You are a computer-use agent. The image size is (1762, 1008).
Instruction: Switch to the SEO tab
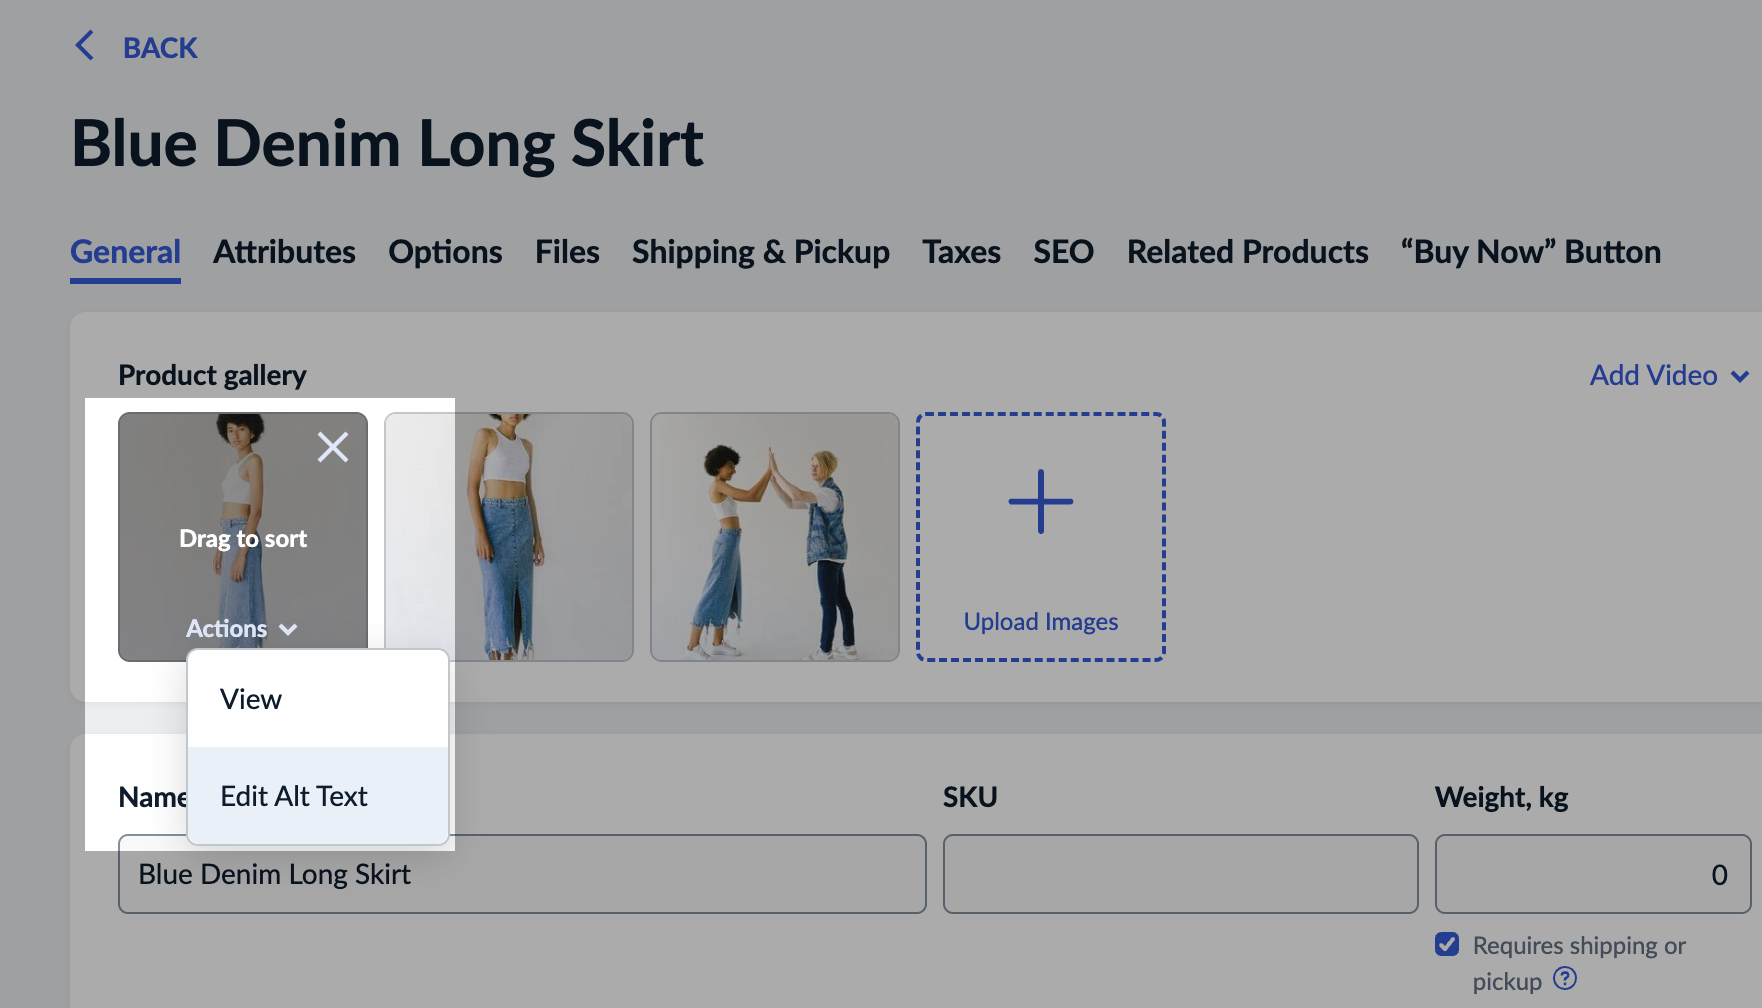click(1063, 252)
